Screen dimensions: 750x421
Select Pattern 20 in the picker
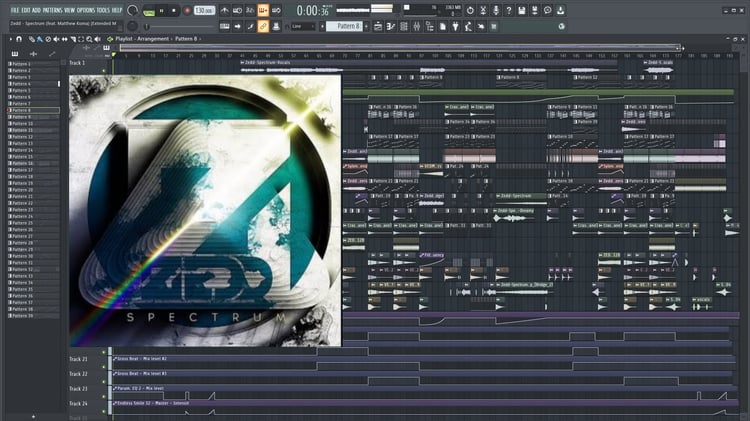(33, 190)
